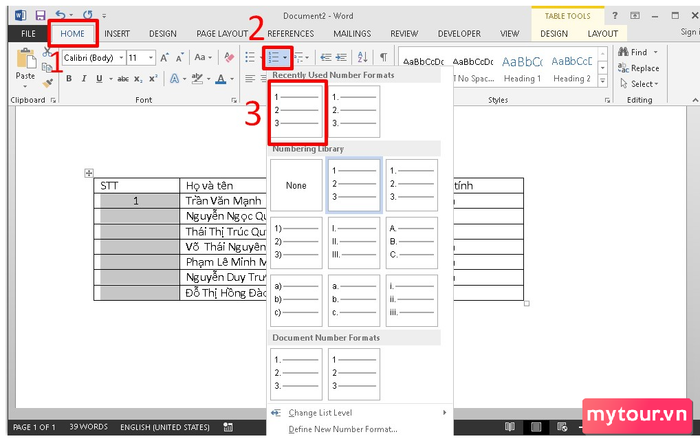Click the Clear Formatting eraser icon
The height and width of the screenshot is (444, 700).
(229, 57)
